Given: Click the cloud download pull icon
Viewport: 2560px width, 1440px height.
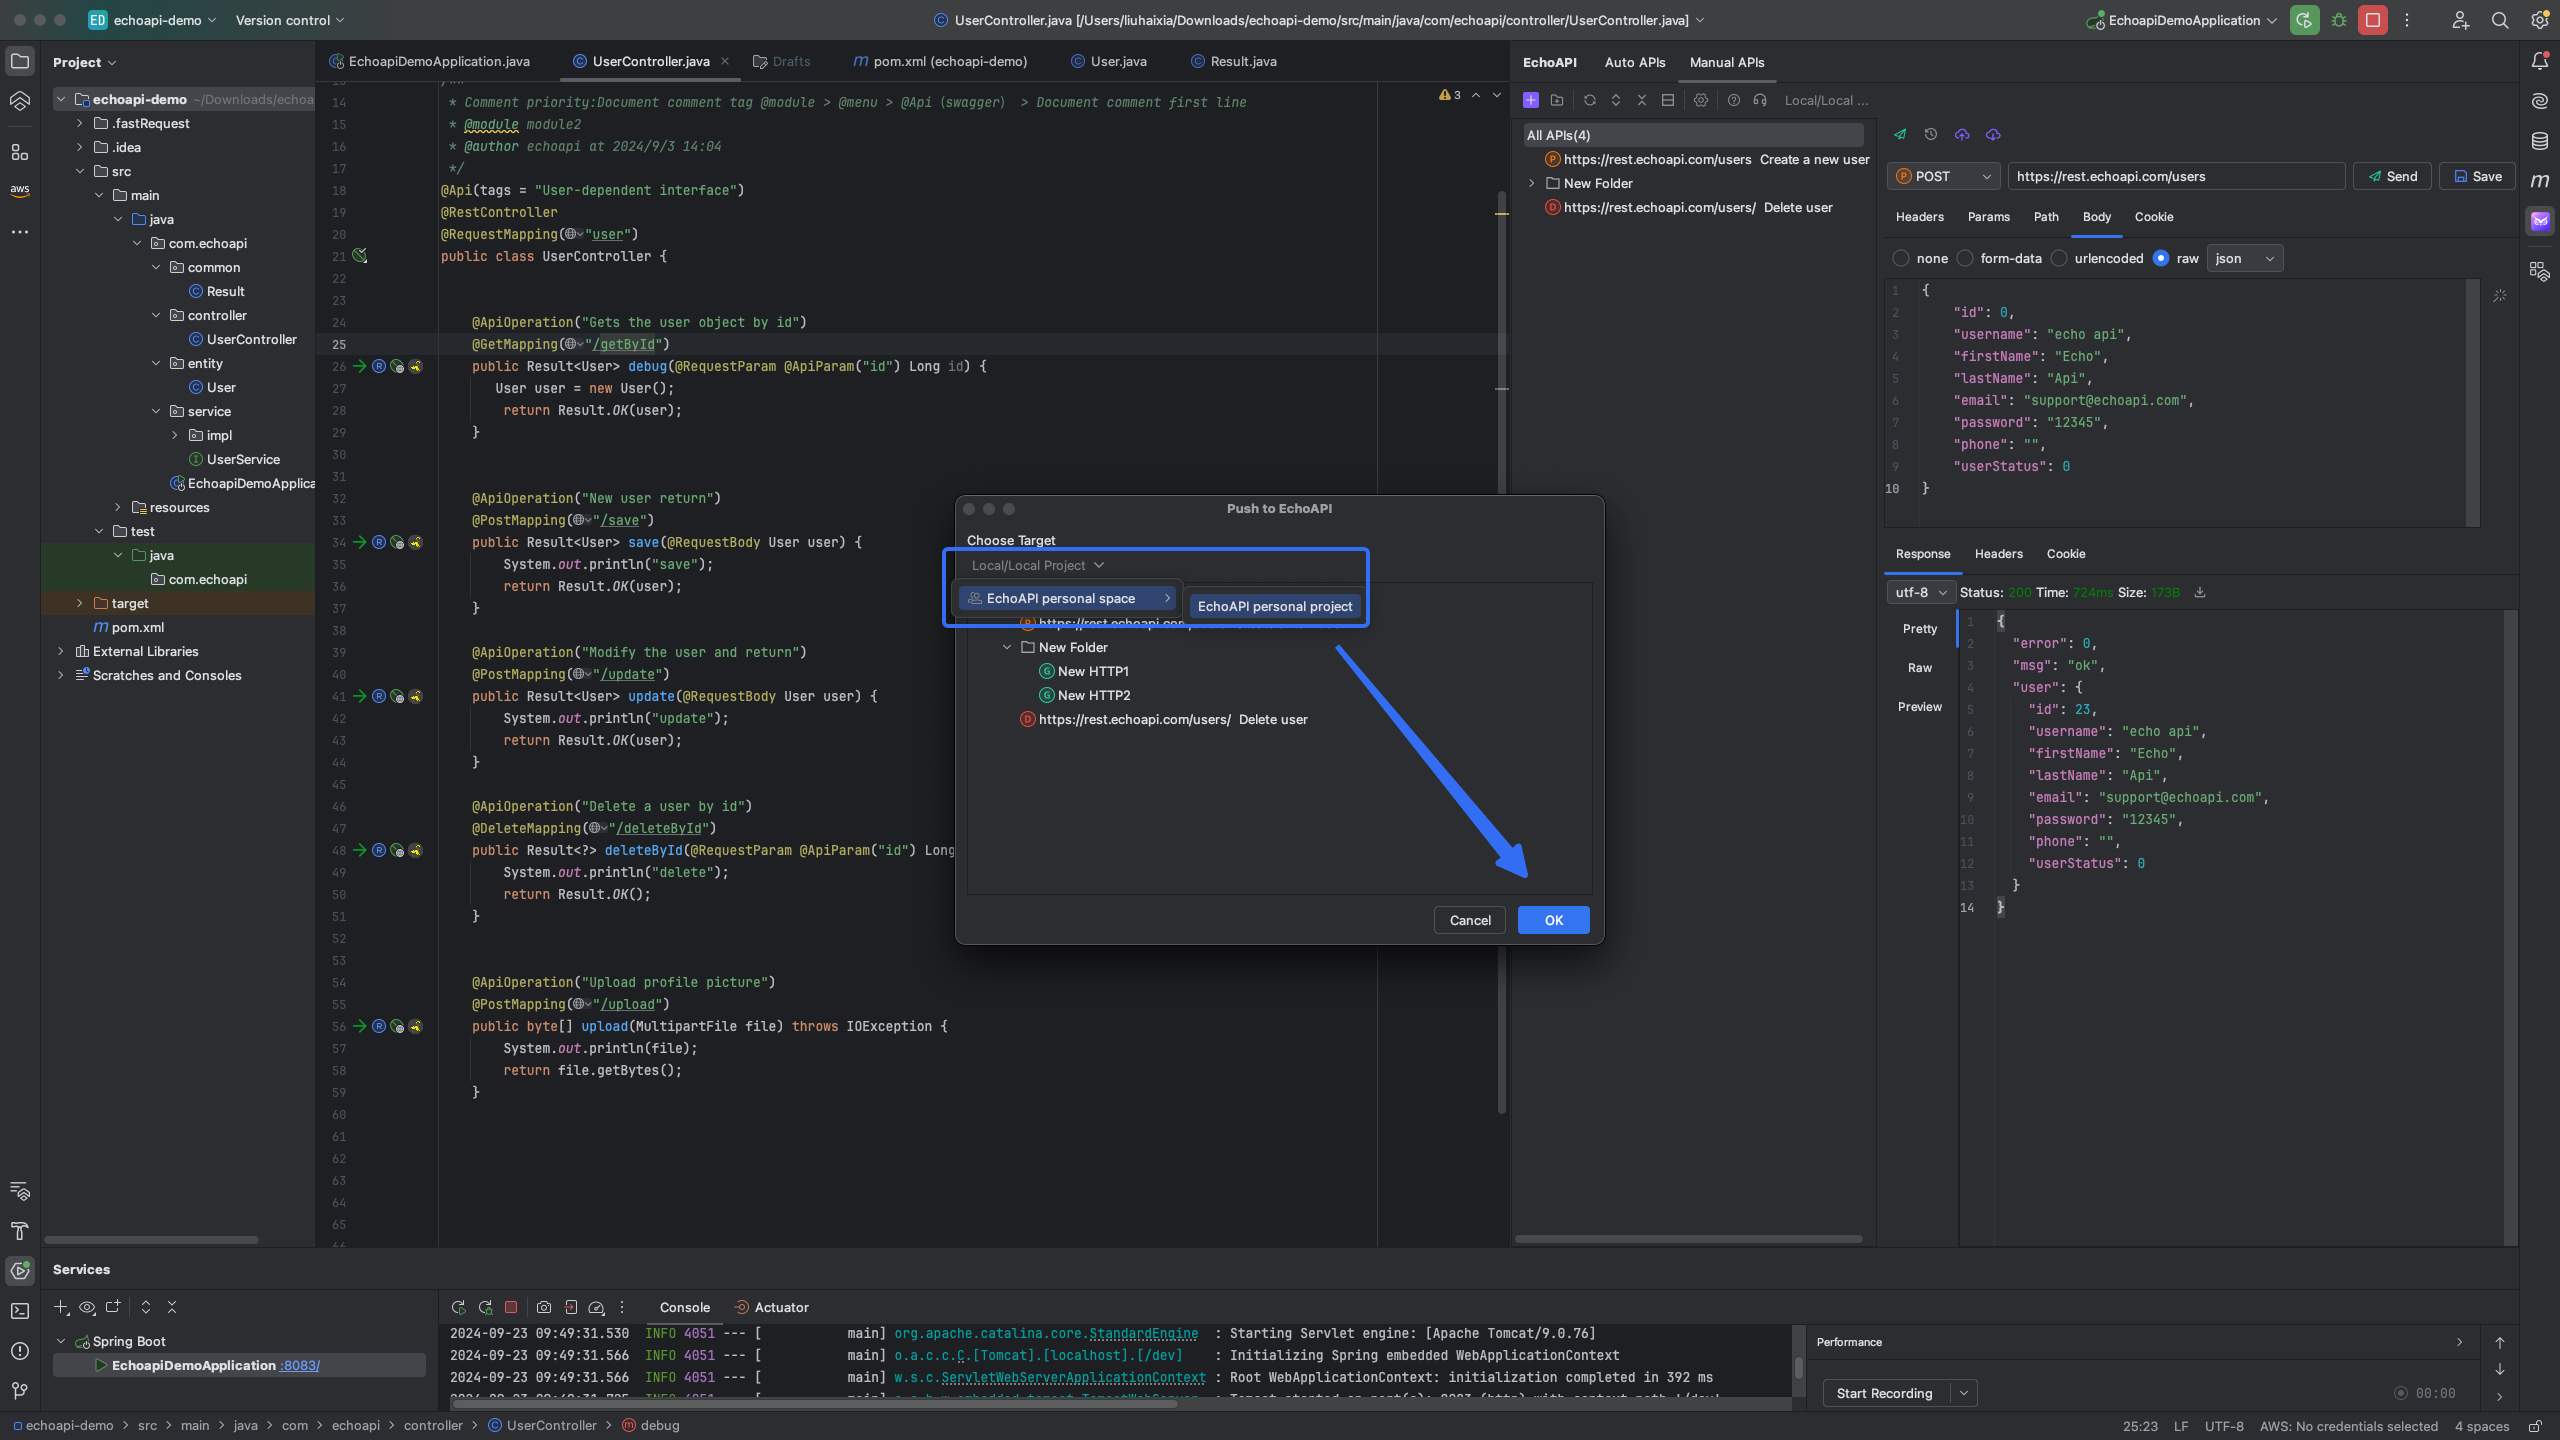Looking at the screenshot, I should [1993, 134].
